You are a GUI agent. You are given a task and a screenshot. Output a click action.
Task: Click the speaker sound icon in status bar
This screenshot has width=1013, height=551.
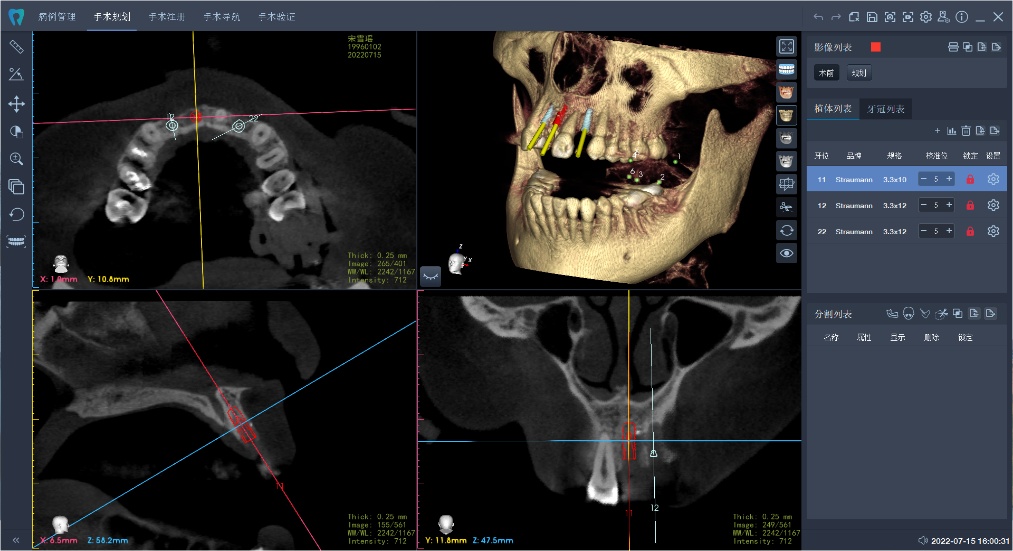pos(923,540)
